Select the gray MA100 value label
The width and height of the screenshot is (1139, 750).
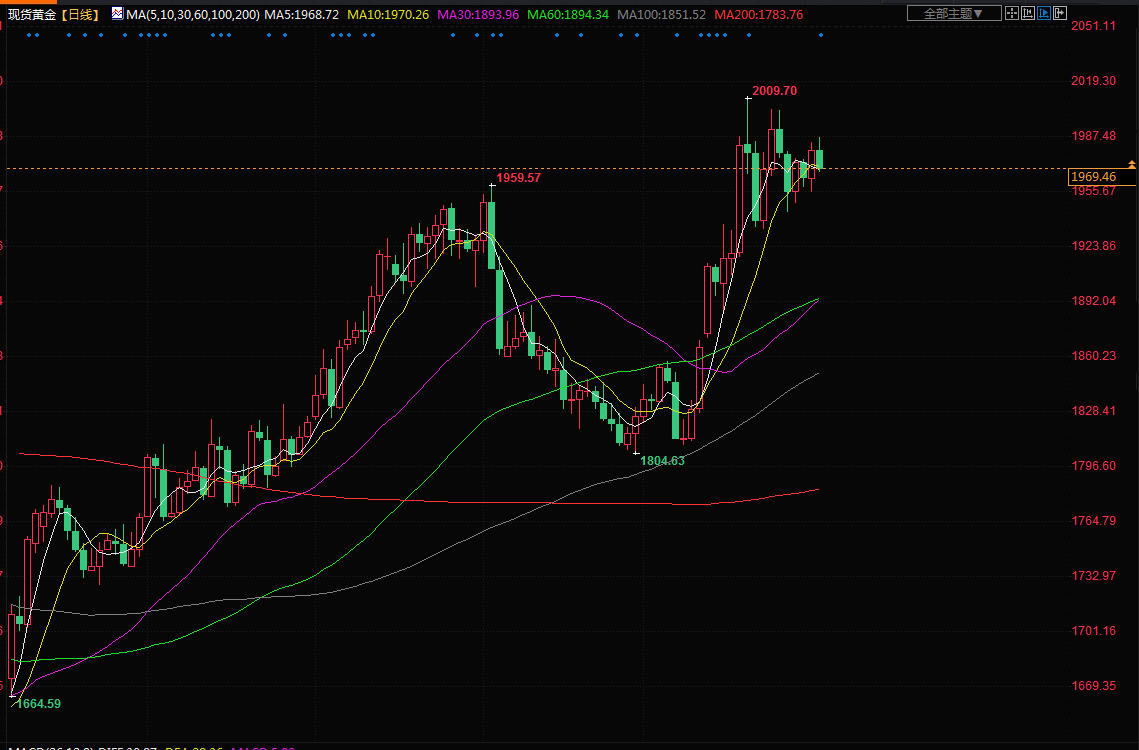[661, 15]
